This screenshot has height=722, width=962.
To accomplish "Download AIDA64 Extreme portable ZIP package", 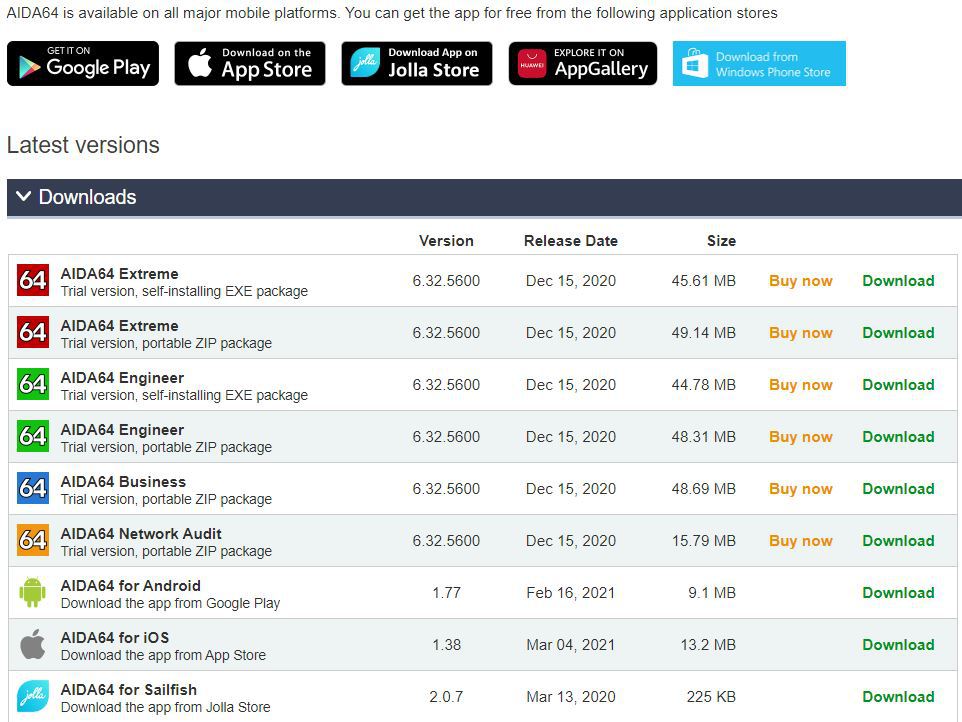I will click(898, 333).
